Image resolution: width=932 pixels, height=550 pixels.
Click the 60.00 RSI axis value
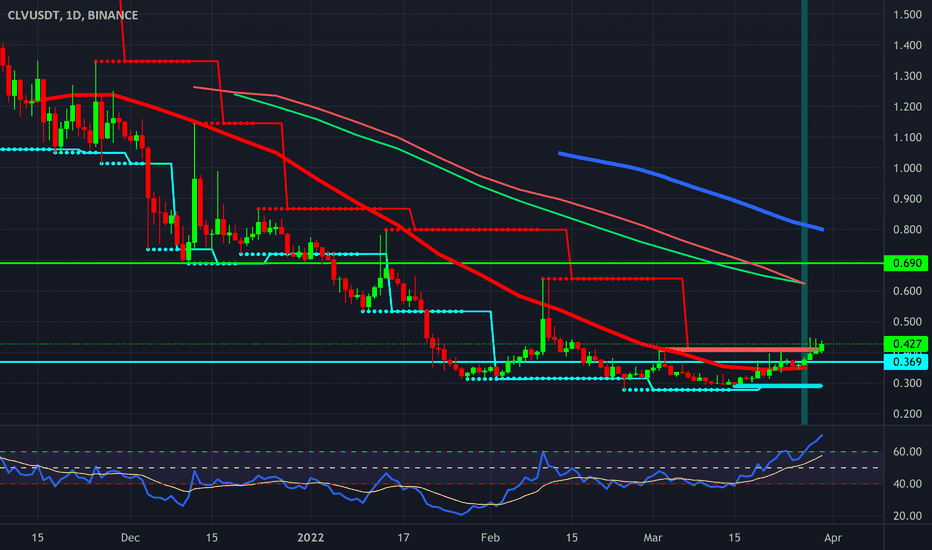click(x=908, y=452)
